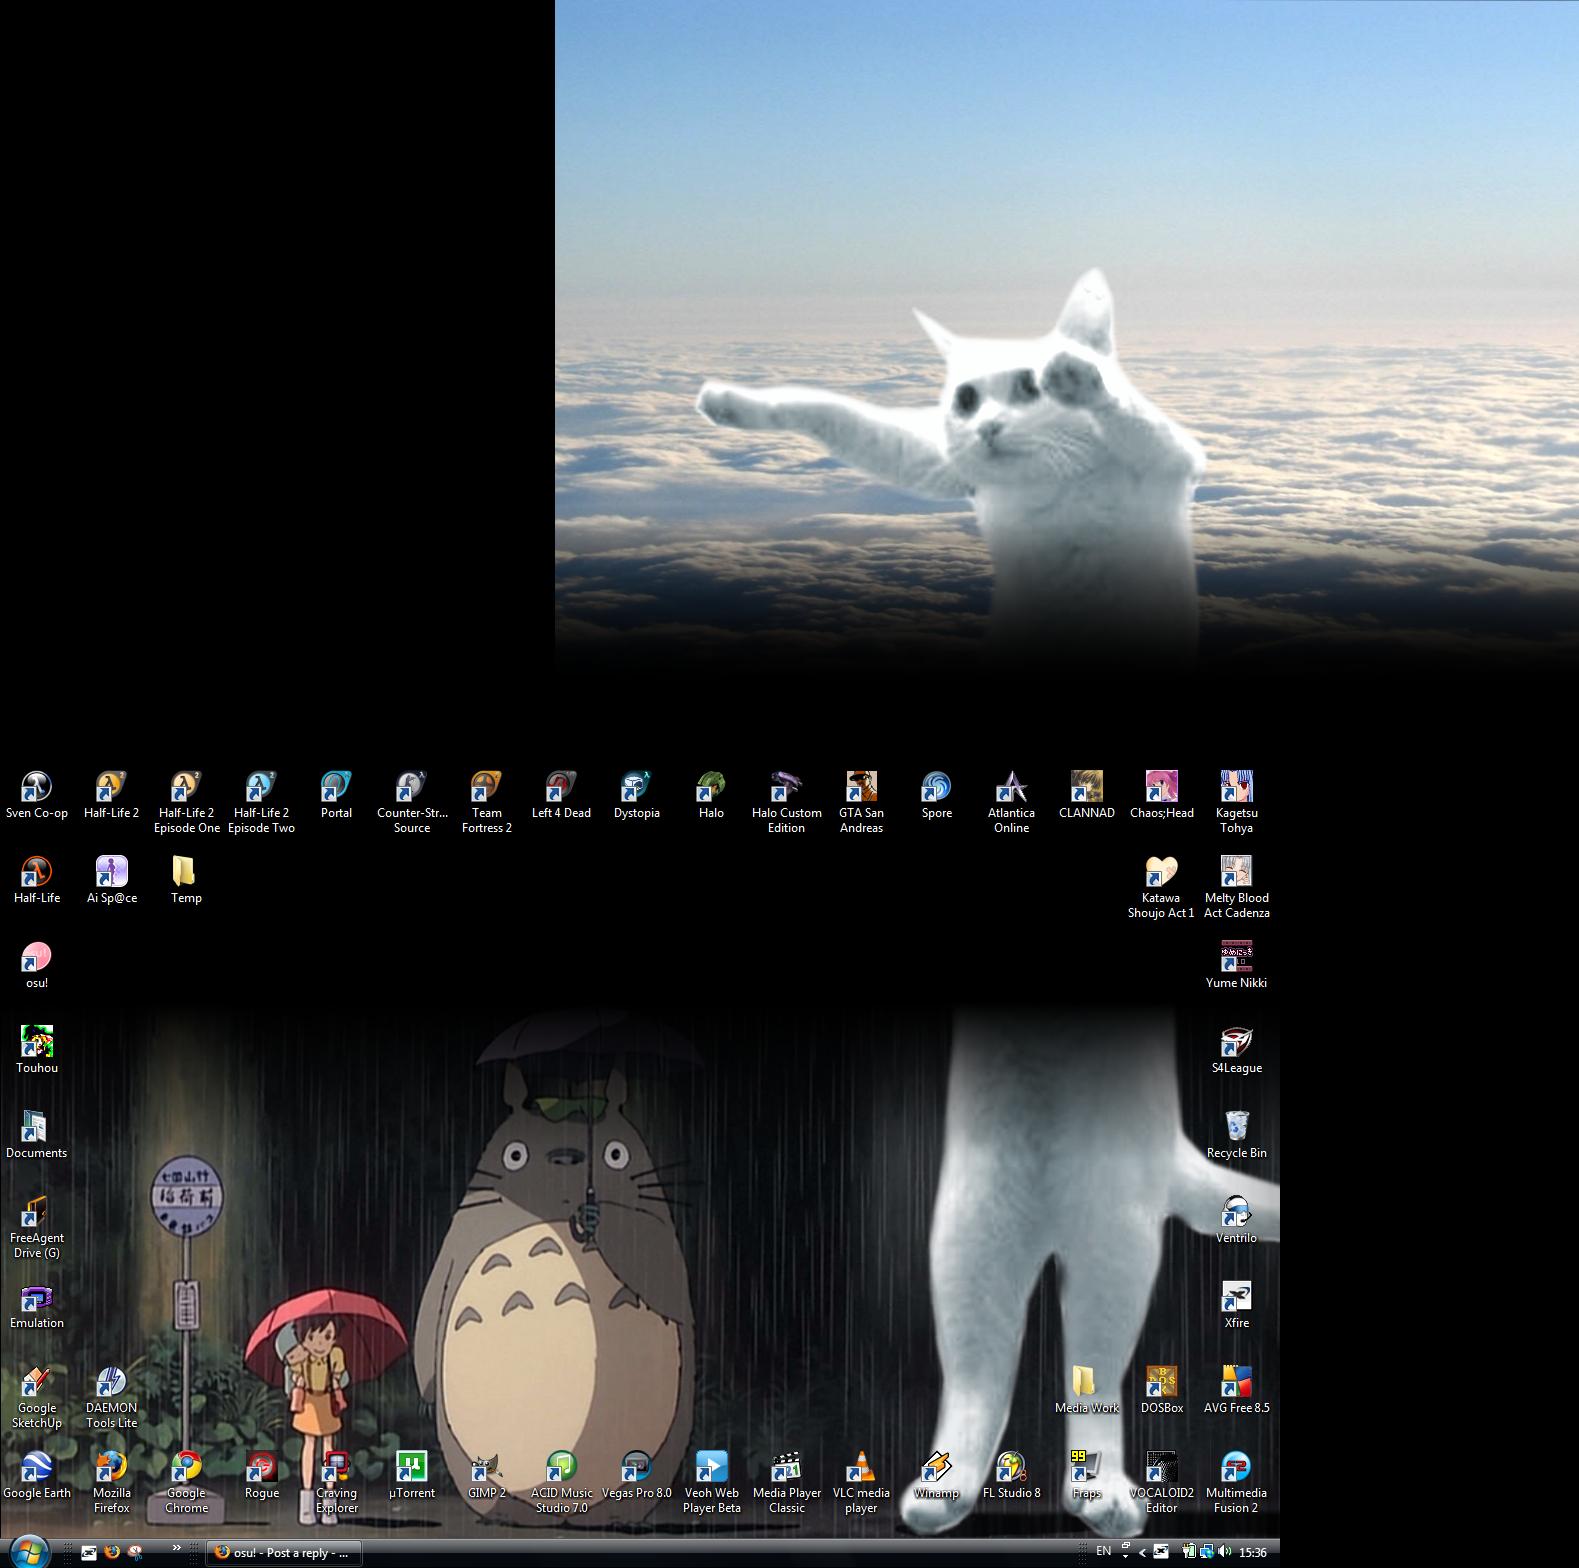Click the S4League shortcut icon

[x=1237, y=1050]
